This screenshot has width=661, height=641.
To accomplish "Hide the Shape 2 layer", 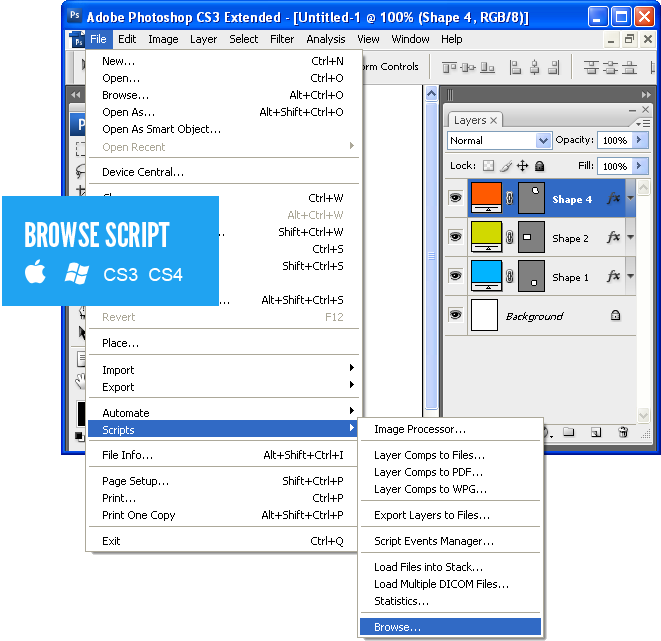I will coord(455,237).
